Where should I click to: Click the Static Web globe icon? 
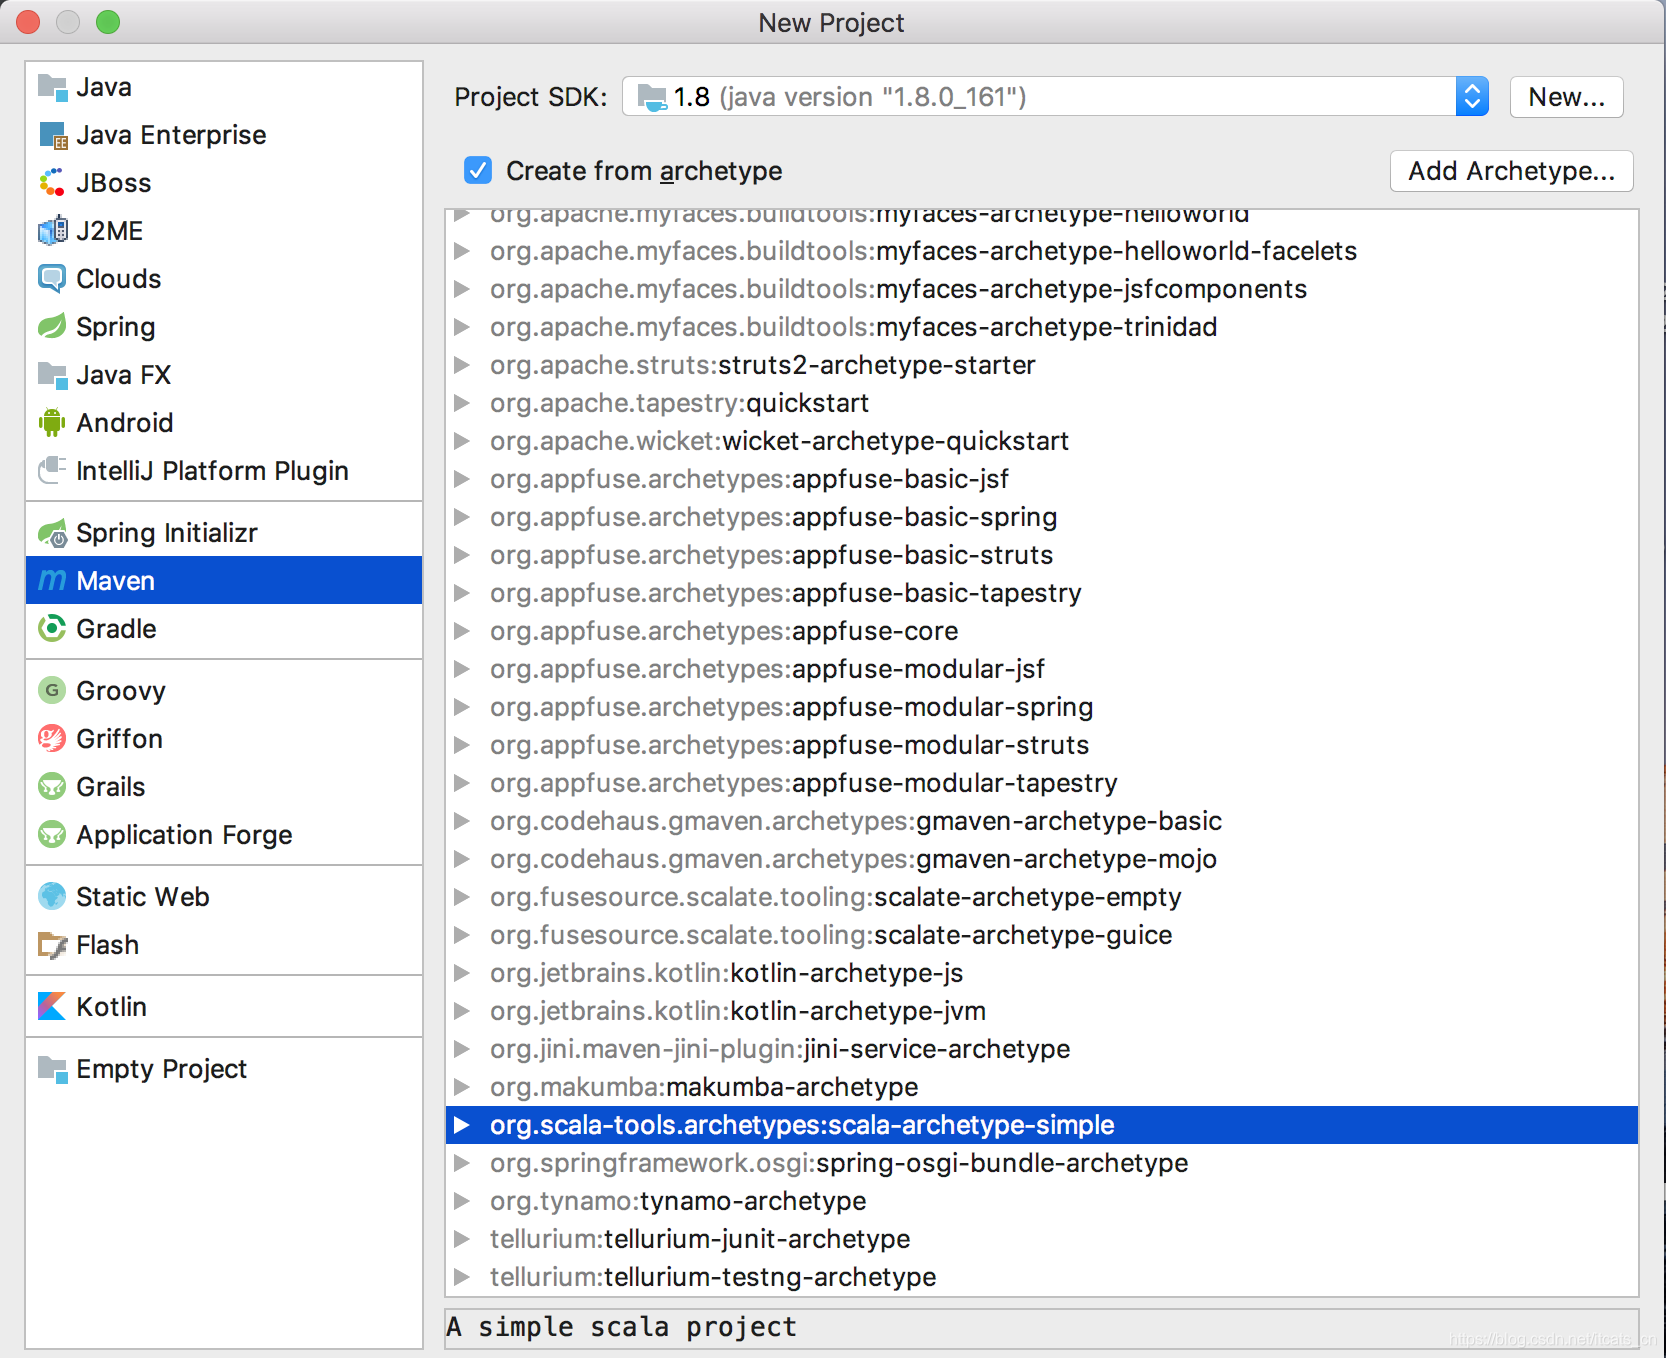coord(52,897)
